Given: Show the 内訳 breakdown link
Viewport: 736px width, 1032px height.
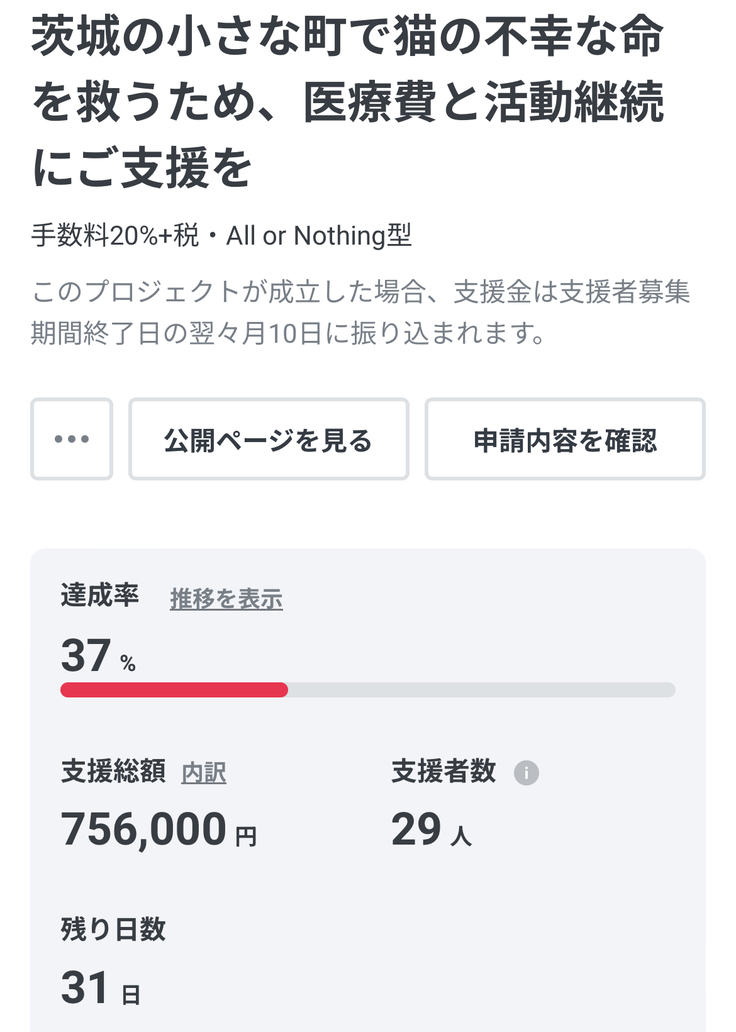Looking at the screenshot, I should pyautogui.click(x=204, y=773).
